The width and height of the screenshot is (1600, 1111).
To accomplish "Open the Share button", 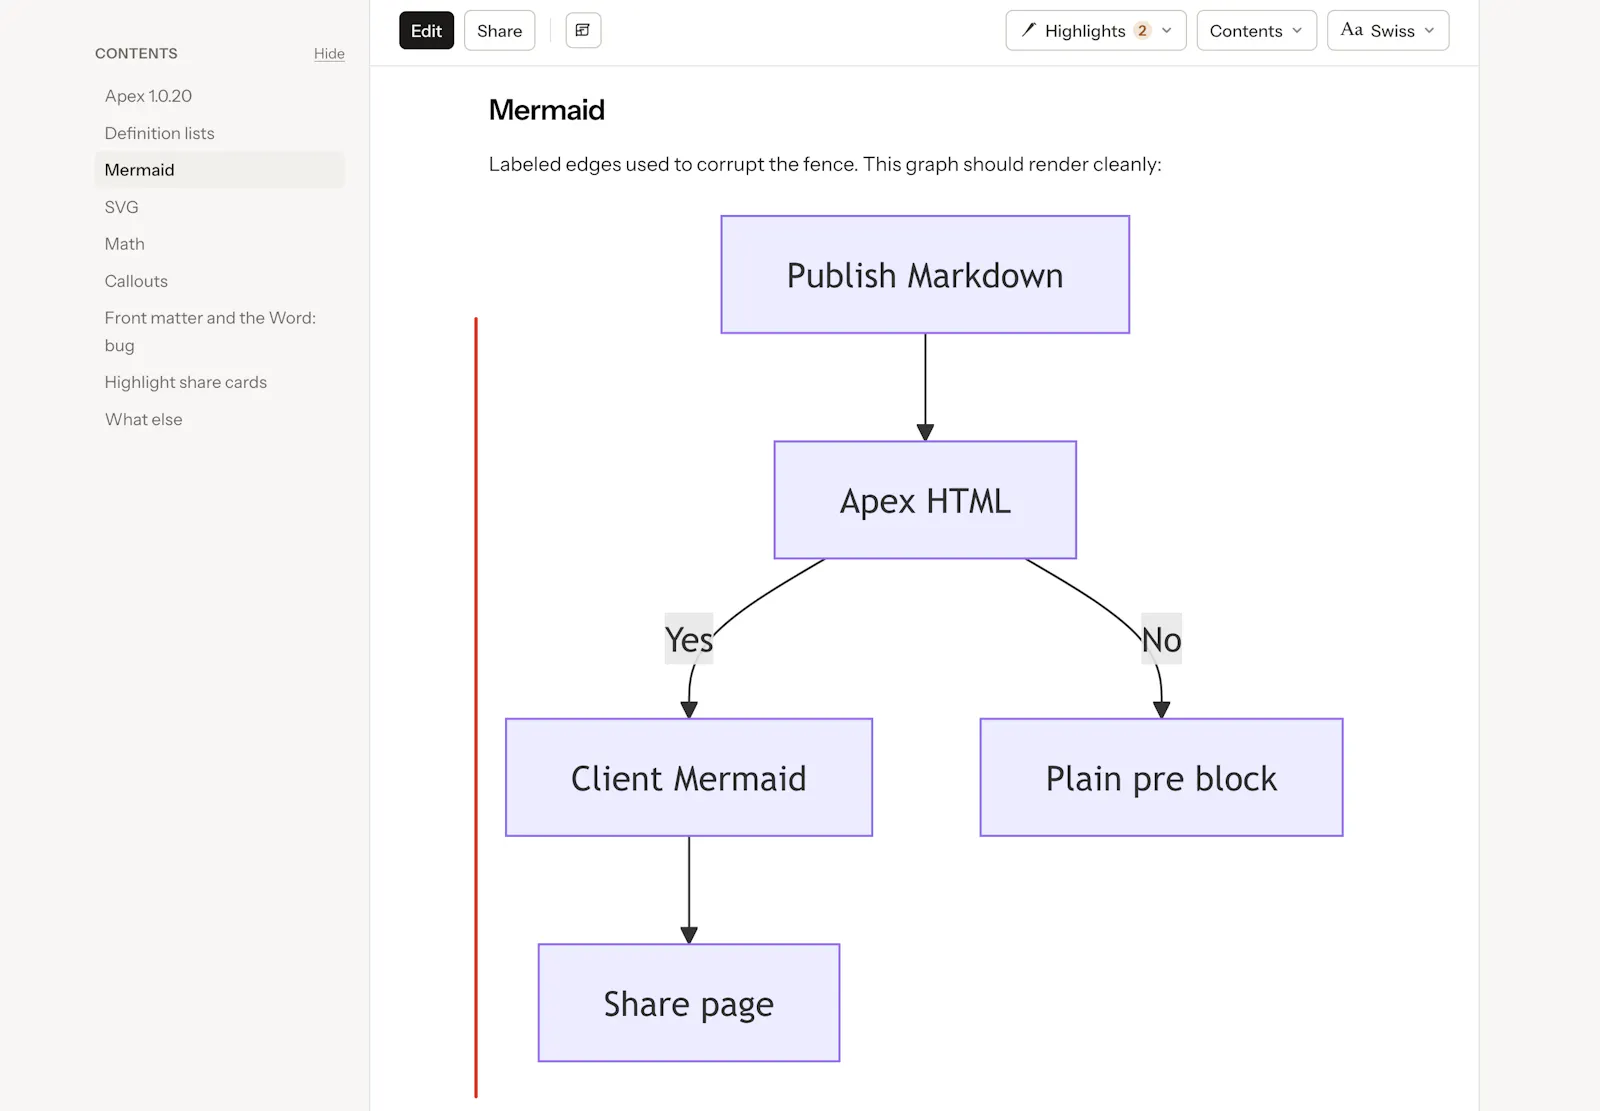I will pos(499,31).
